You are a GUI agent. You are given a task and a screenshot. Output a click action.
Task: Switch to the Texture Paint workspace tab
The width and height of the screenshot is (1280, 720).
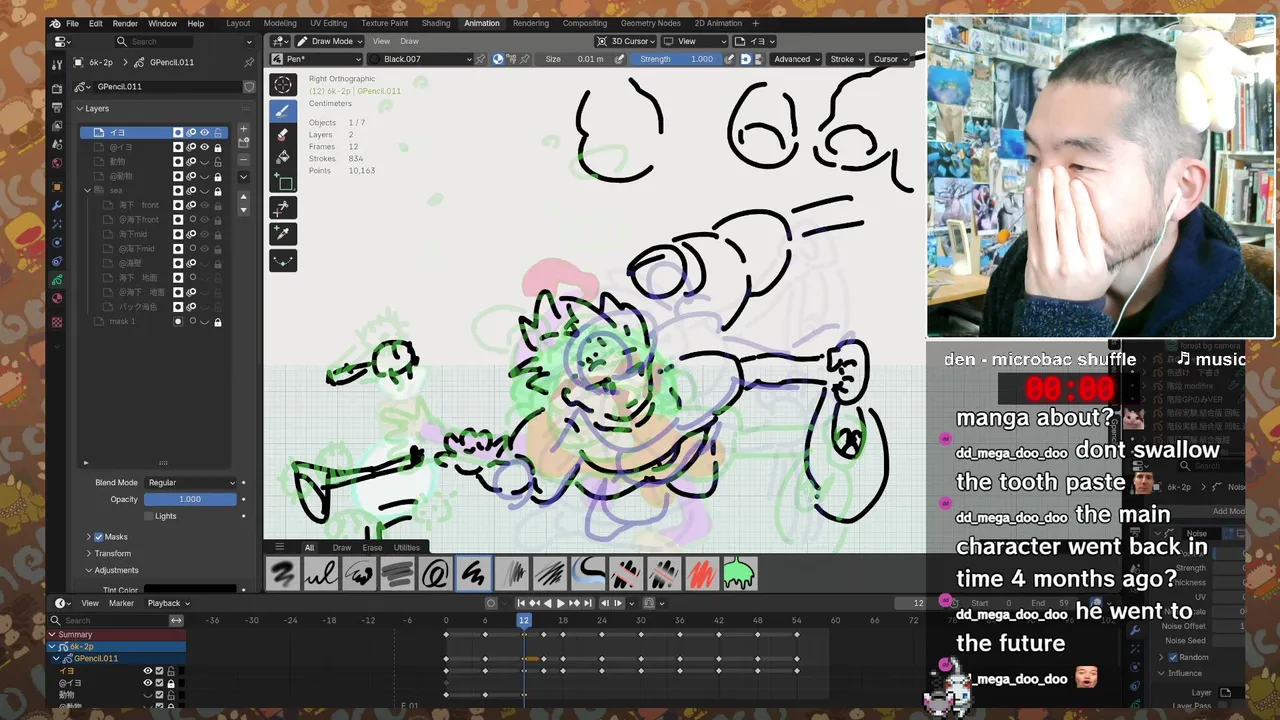pos(384,23)
